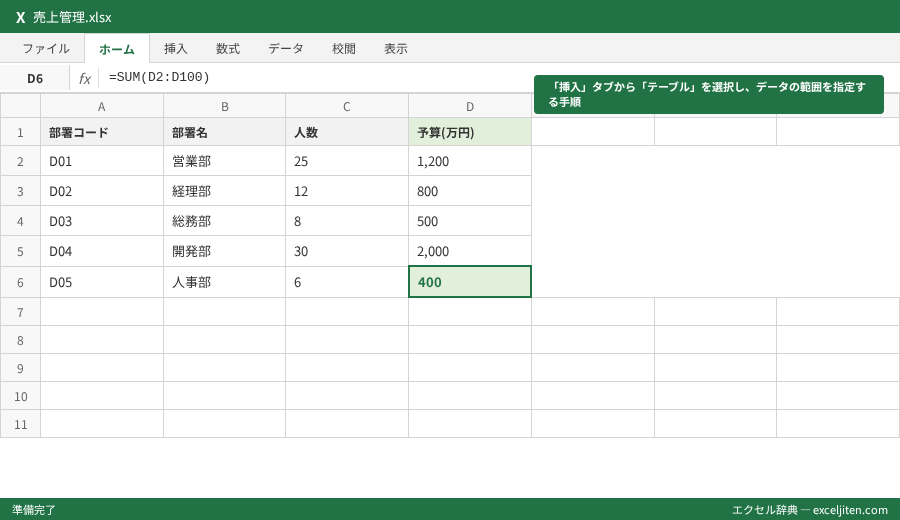Select the cell with value 12

pyautogui.click(x=347, y=191)
